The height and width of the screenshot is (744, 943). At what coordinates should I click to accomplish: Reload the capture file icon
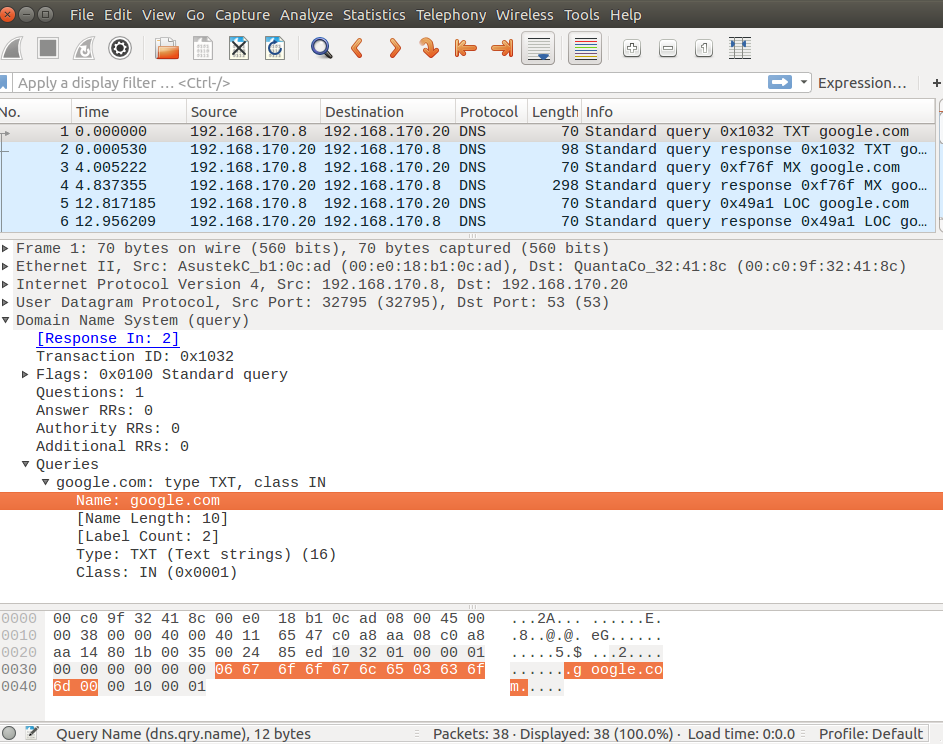[x=274, y=48]
